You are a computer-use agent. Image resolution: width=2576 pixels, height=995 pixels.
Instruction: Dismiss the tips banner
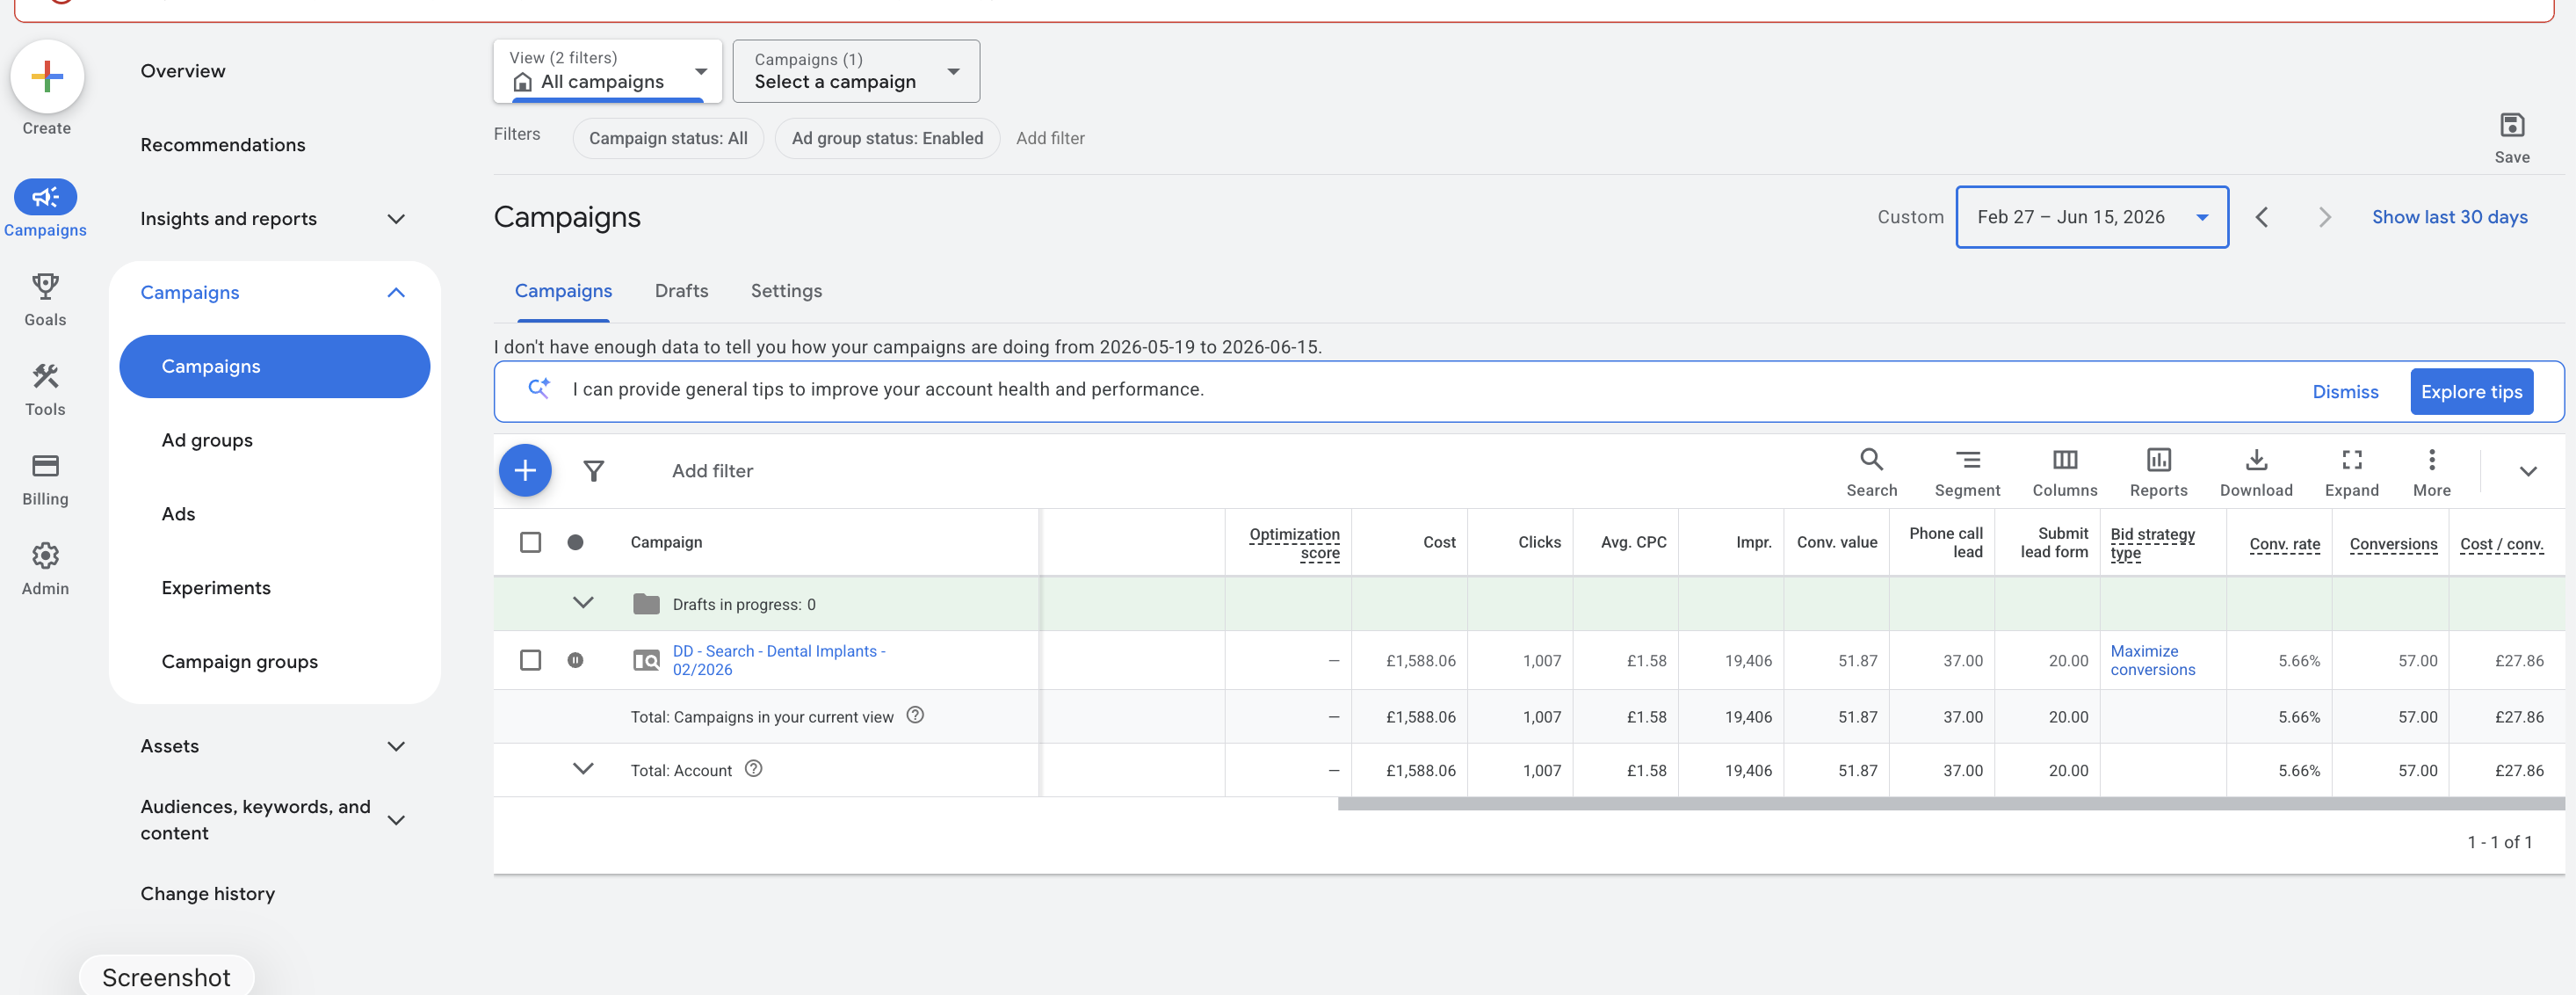(x=2345, y=392)
